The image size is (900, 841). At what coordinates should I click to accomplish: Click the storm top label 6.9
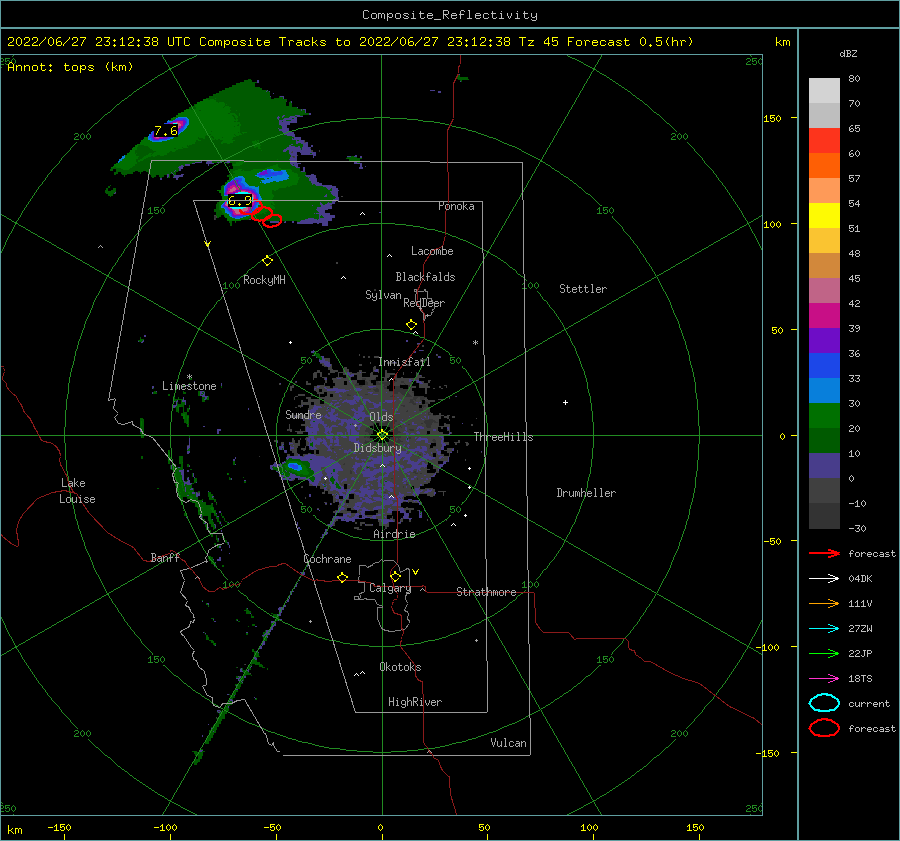[240, 201]
